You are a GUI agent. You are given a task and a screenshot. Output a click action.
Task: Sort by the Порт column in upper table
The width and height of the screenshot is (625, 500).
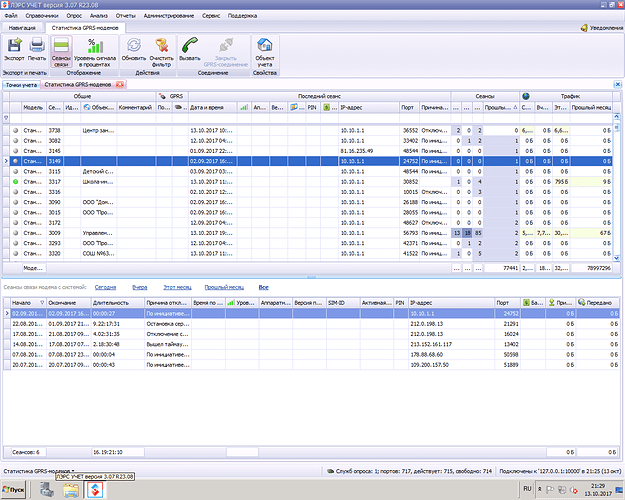click(409, 108)
